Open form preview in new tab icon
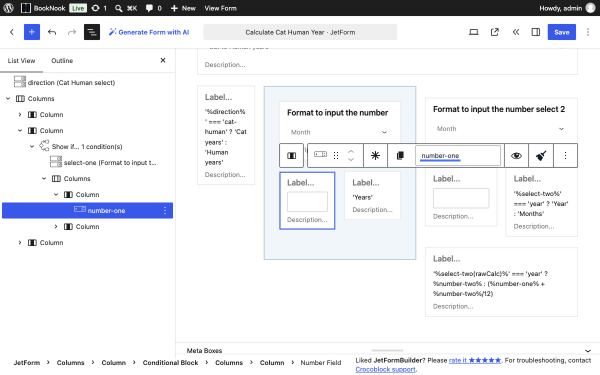 click(495, 32)
